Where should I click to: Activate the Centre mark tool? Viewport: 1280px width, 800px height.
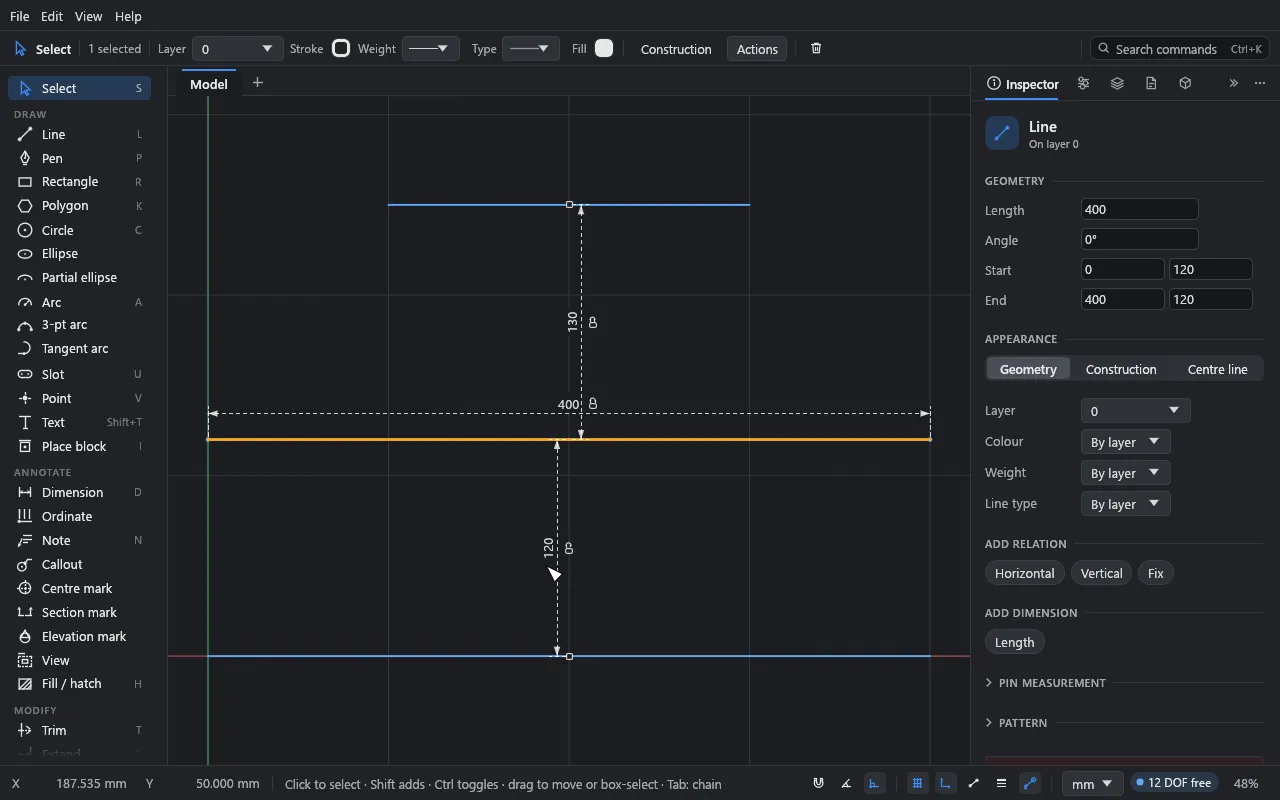pos(80,588)
